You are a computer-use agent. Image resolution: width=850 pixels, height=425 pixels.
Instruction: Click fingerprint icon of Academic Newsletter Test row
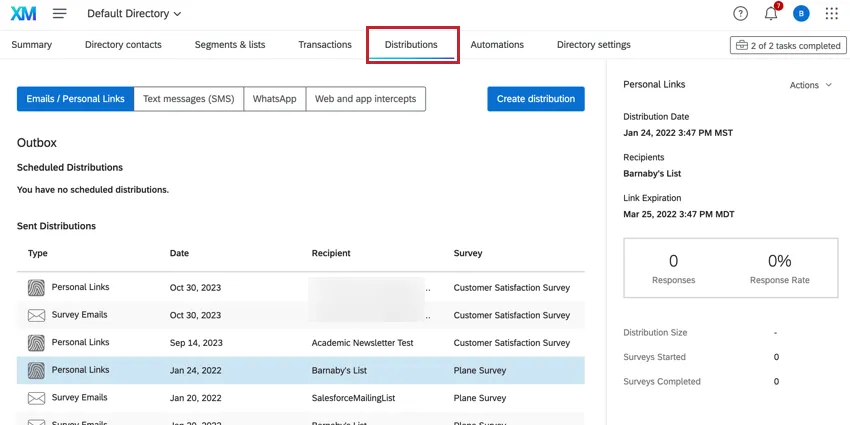(36, 342)
